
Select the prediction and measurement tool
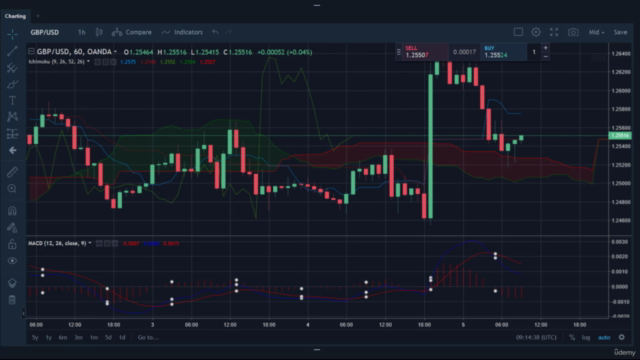point(12,133)
